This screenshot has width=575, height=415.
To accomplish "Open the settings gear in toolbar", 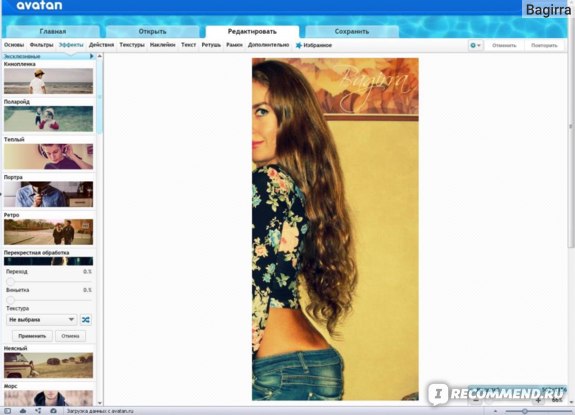I will (x=475, y=45).
